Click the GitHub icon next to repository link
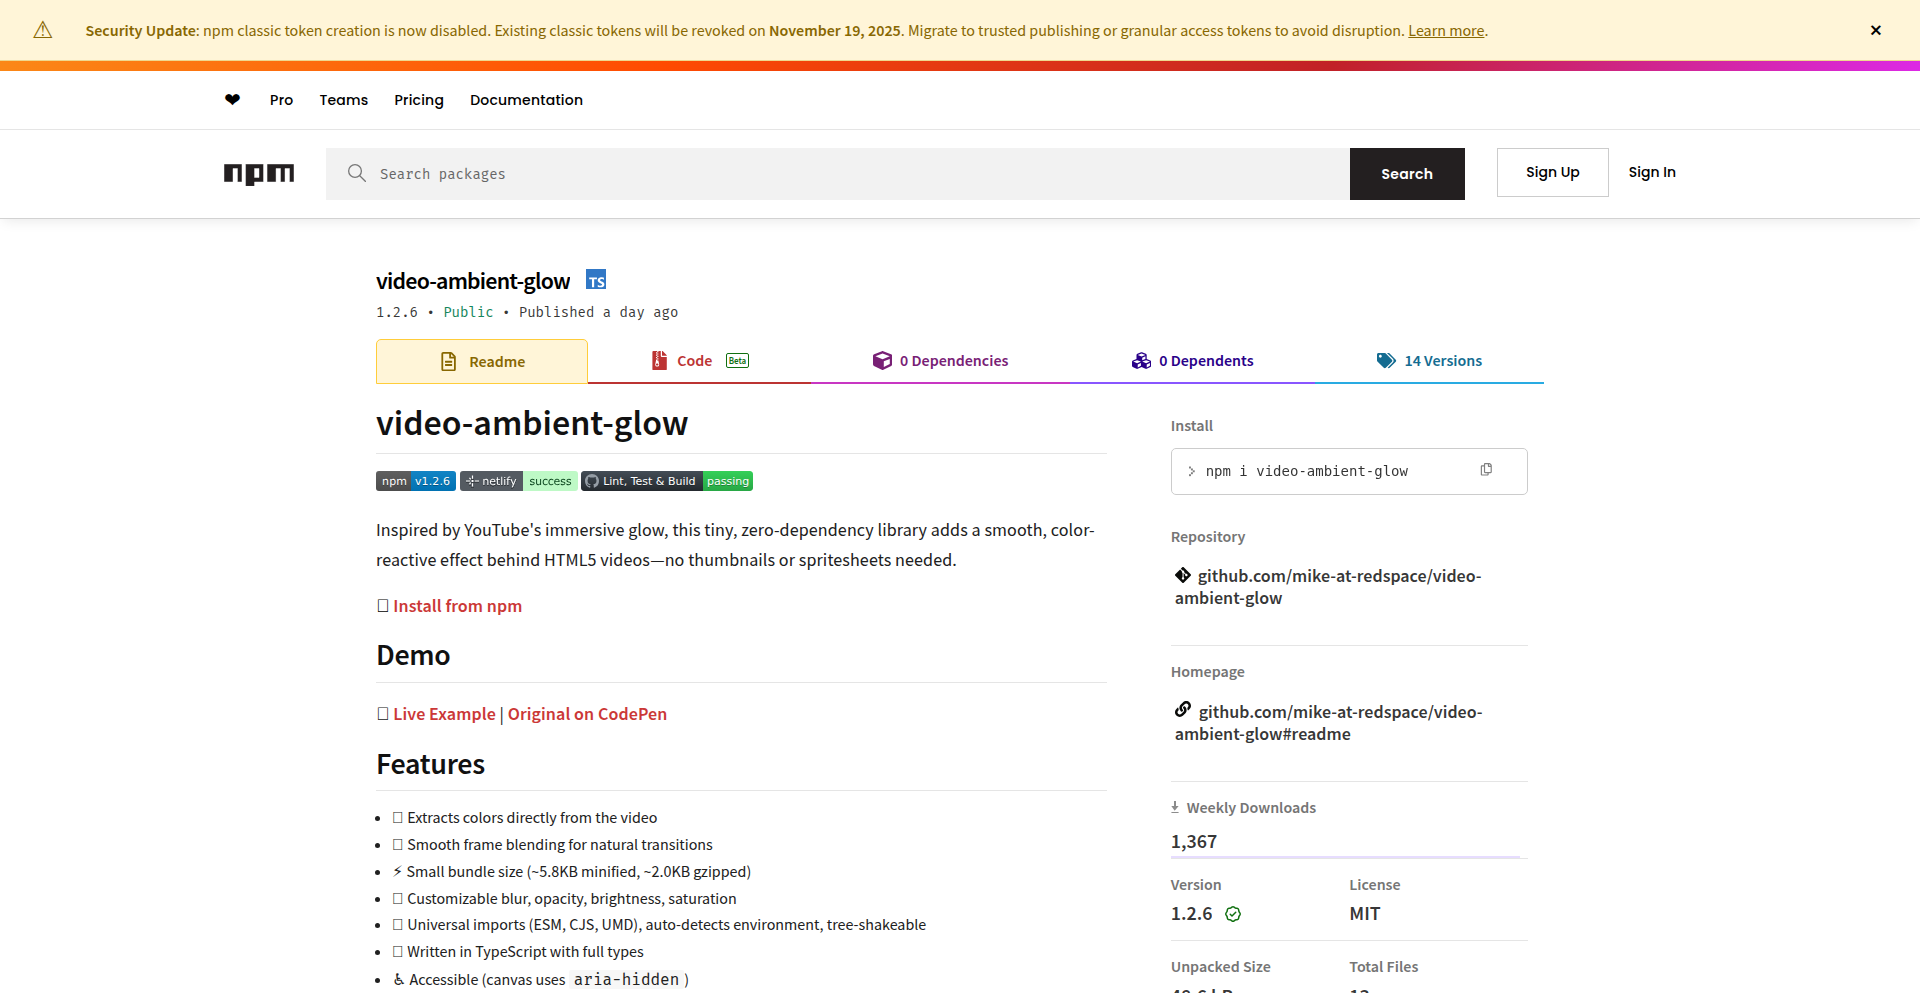 pos(1182,575)
